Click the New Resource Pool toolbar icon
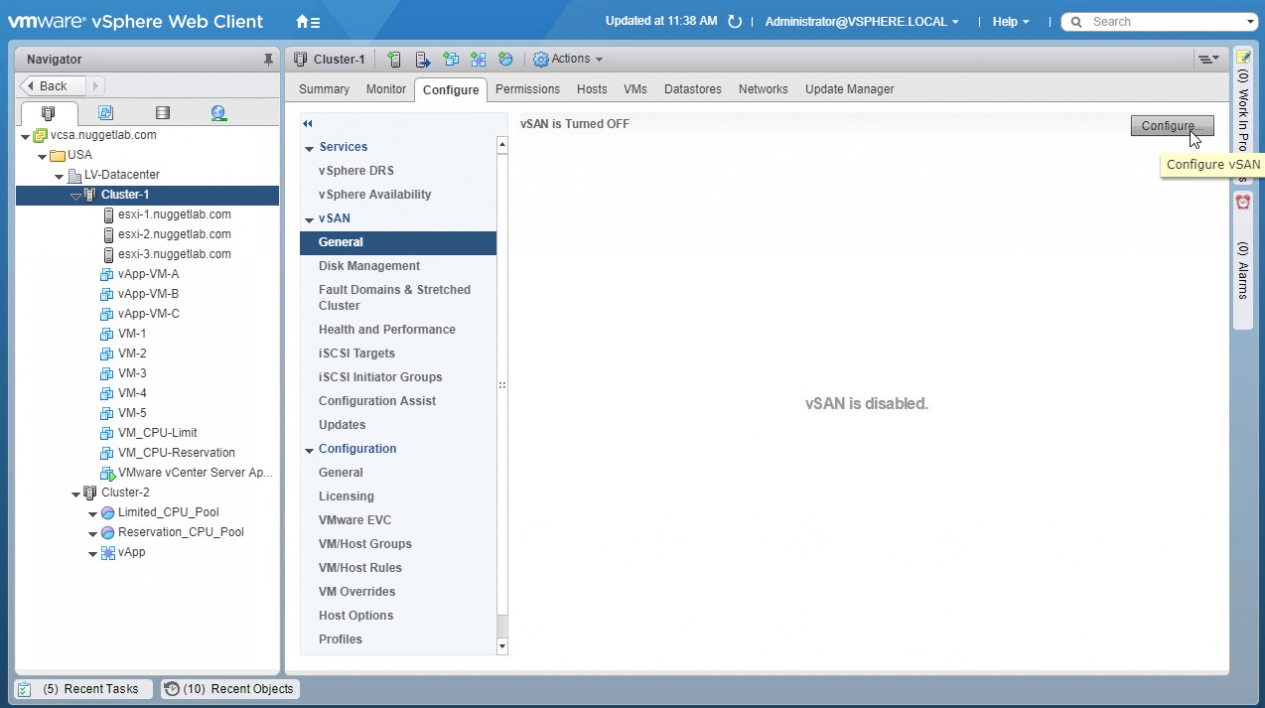The image size is (1265, 708). click(506, 59)
